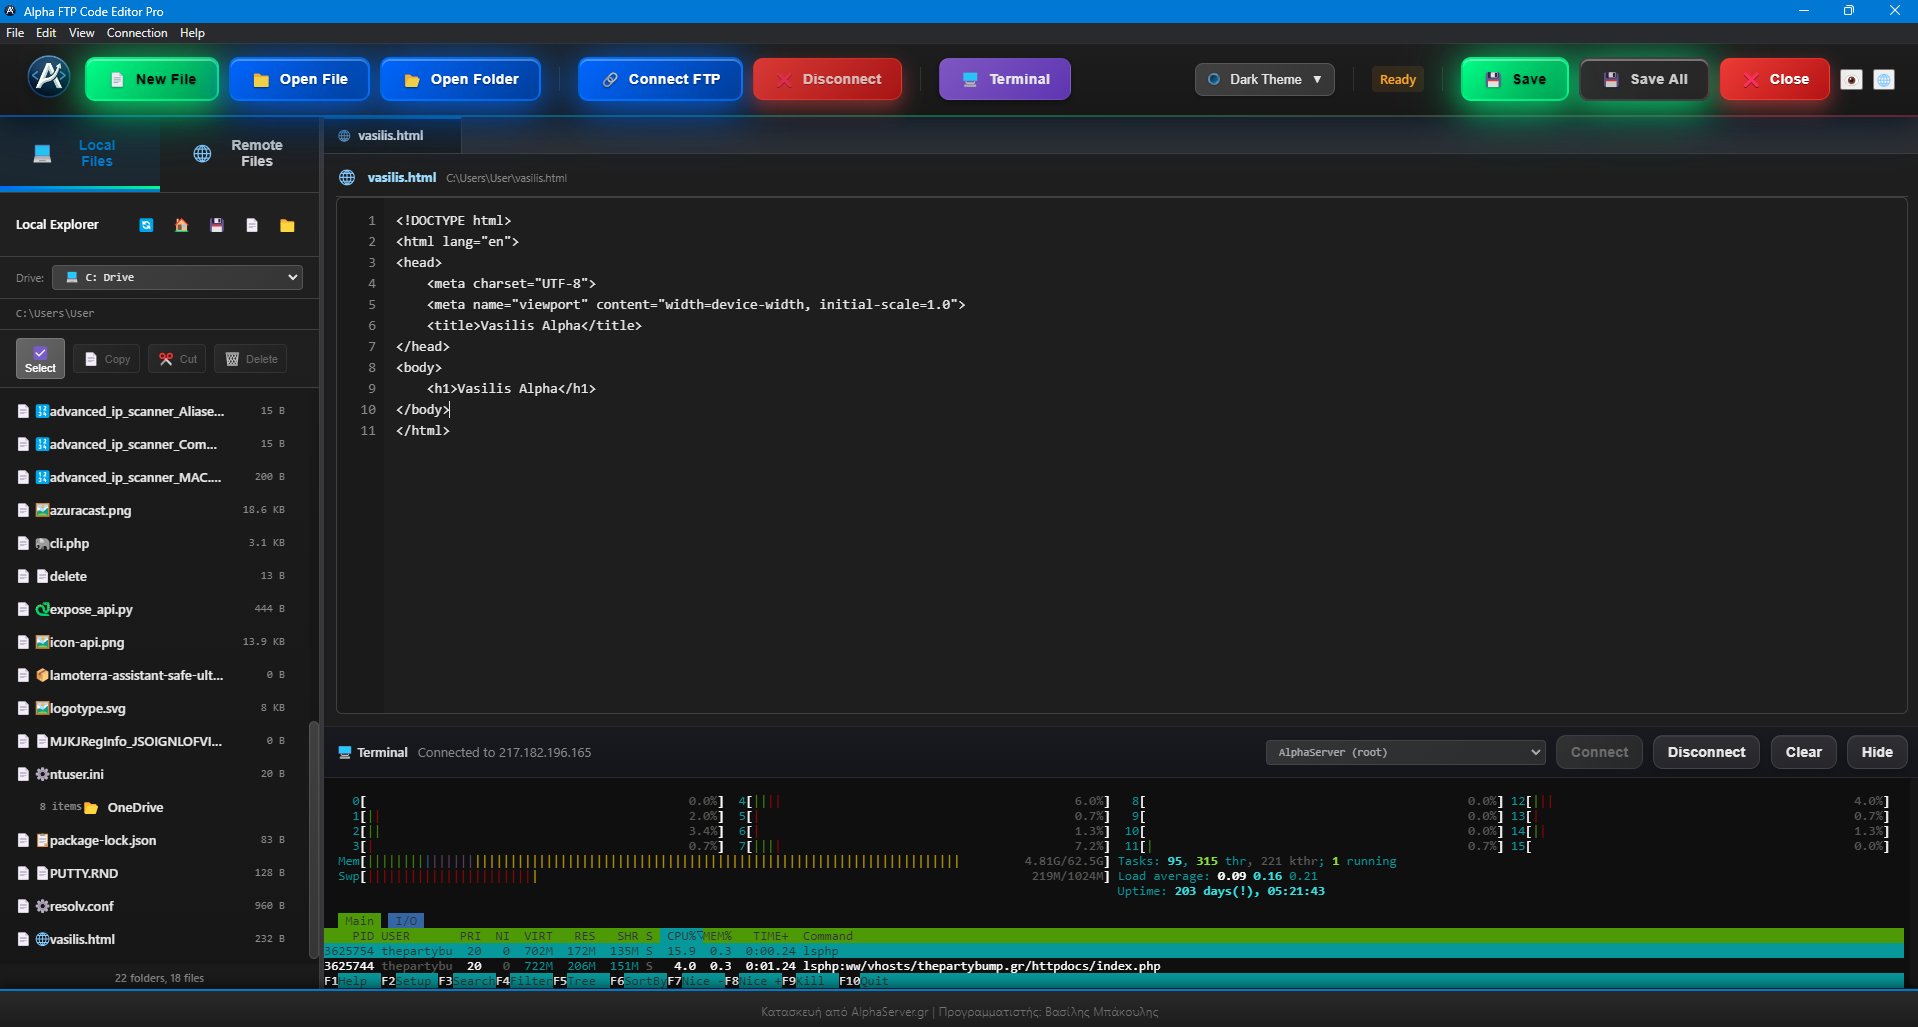The image size is (1918, 1027).
Task: Hide the terminal panel
Action: [1876, 751]
